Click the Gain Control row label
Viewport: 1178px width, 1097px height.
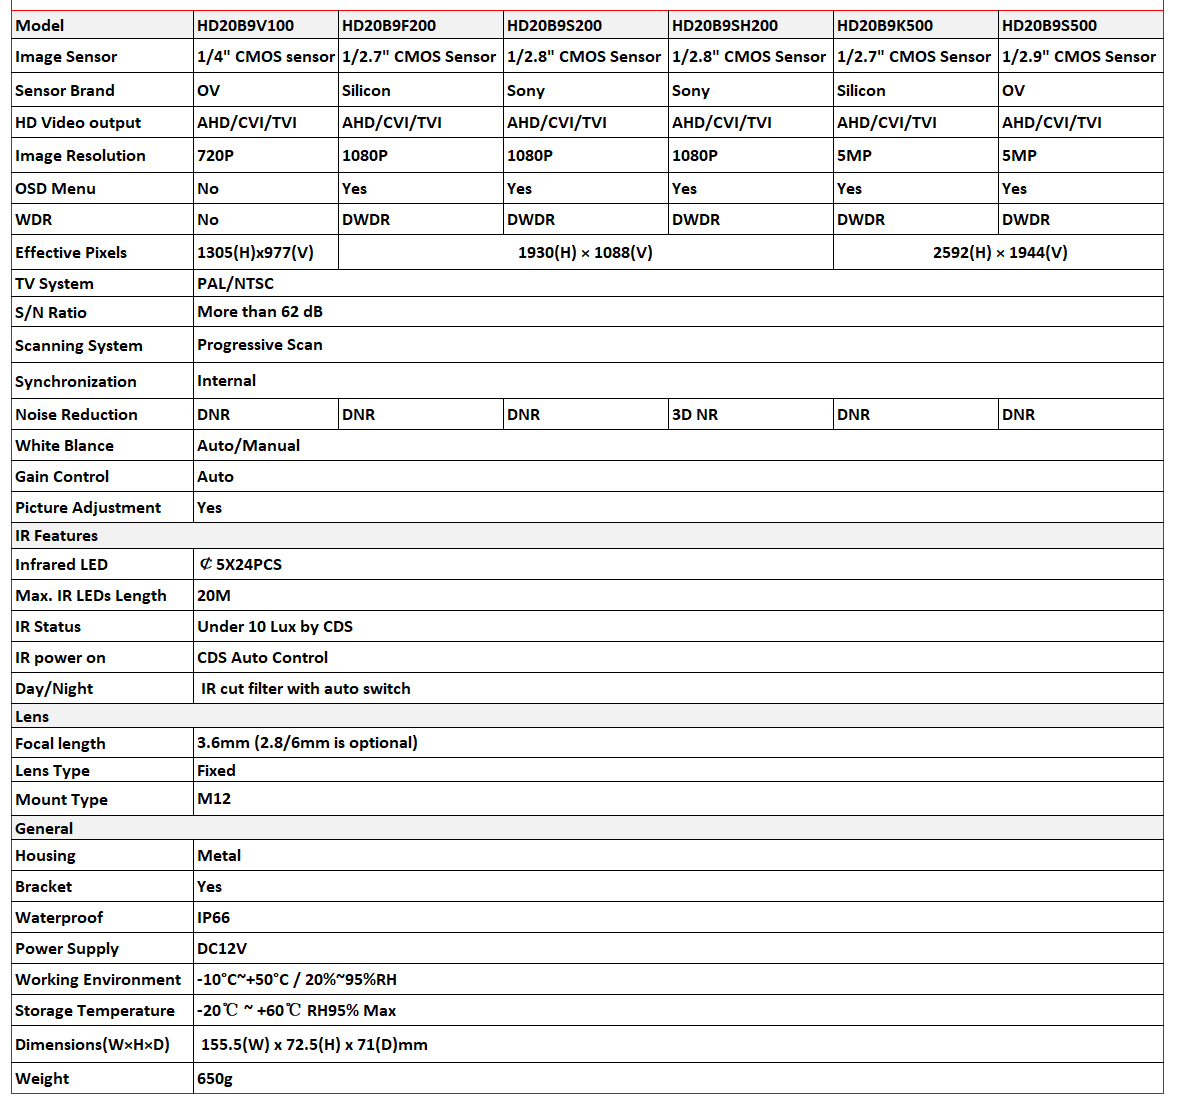[62, 476]
